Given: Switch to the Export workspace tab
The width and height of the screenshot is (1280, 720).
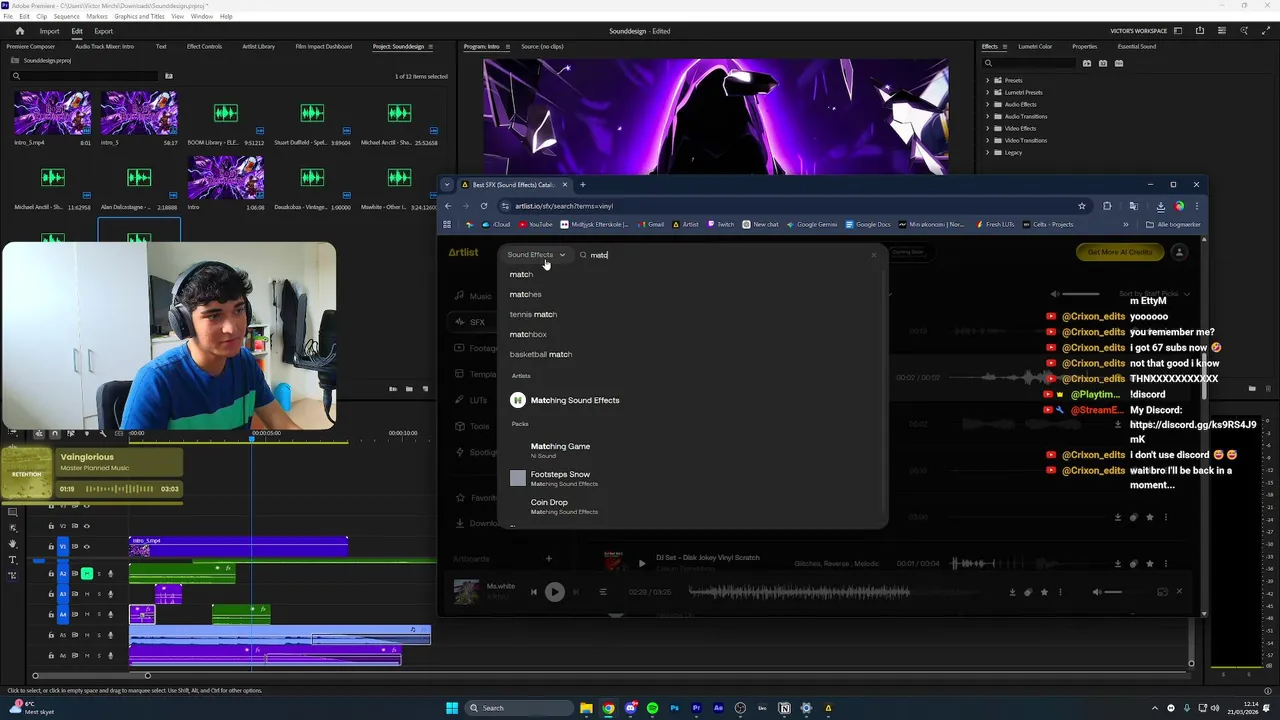Looking at the screenshot, I should 103,31.
